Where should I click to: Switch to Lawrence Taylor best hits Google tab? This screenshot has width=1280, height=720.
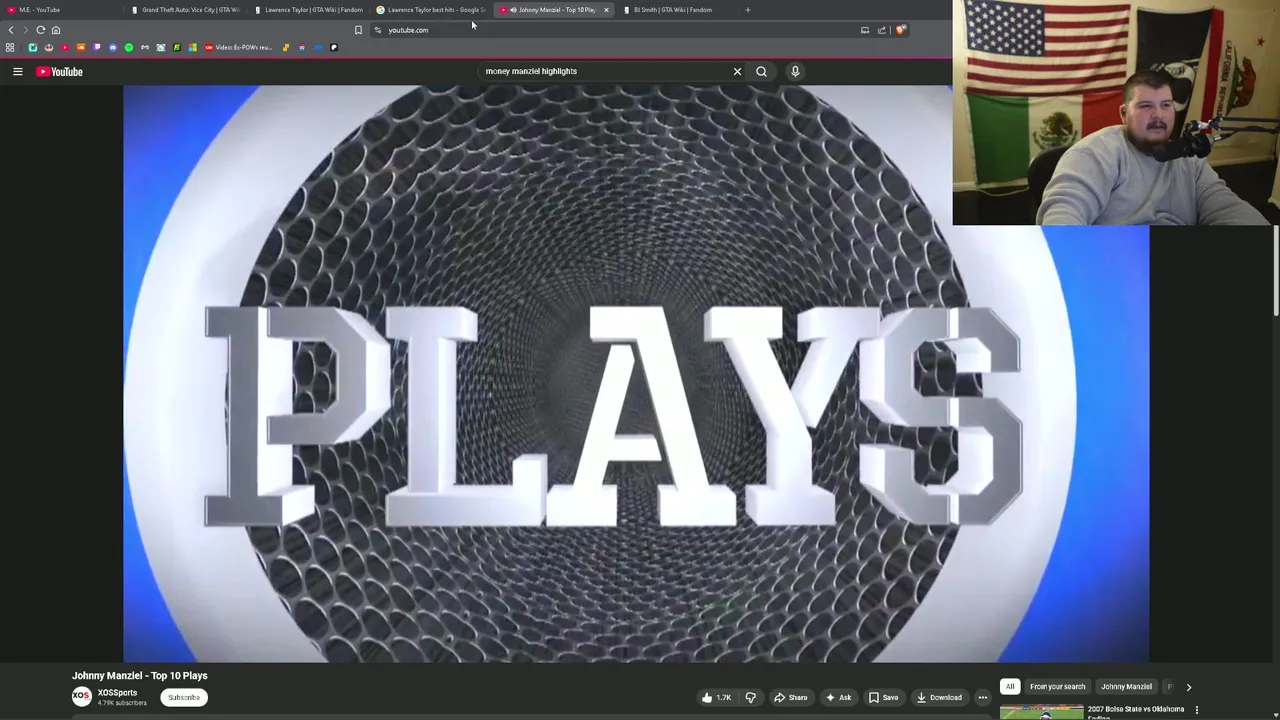[432, 10]
